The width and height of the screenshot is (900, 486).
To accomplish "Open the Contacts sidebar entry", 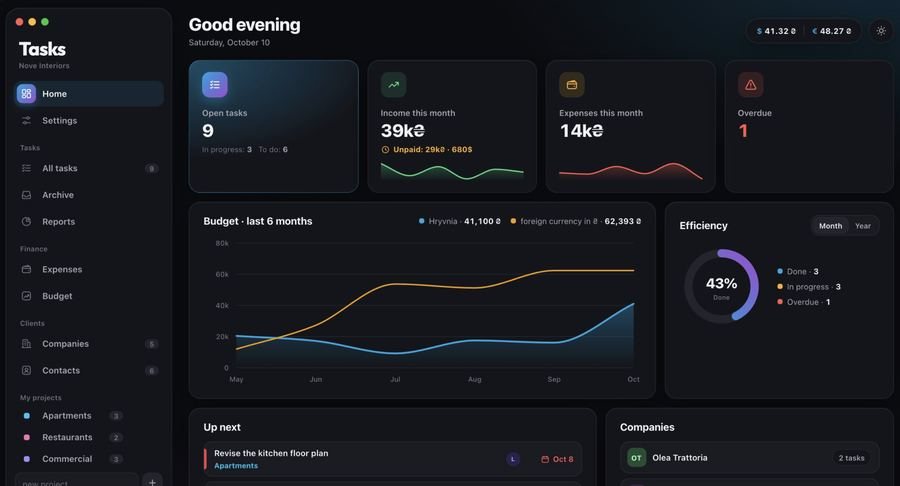I will pos(89,371).
